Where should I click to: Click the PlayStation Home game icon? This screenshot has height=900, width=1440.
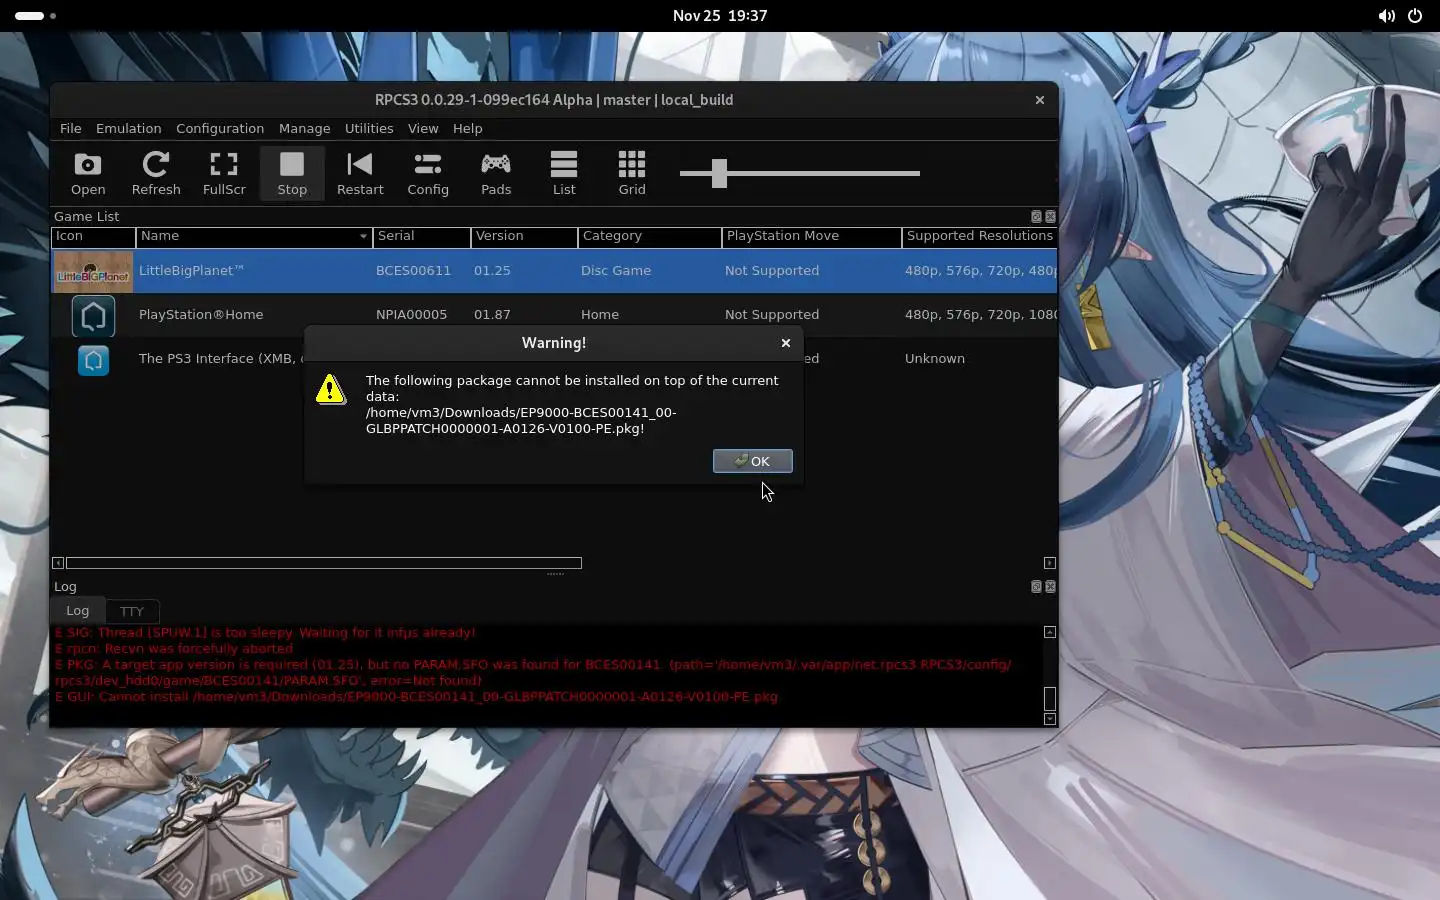[93, 316]
